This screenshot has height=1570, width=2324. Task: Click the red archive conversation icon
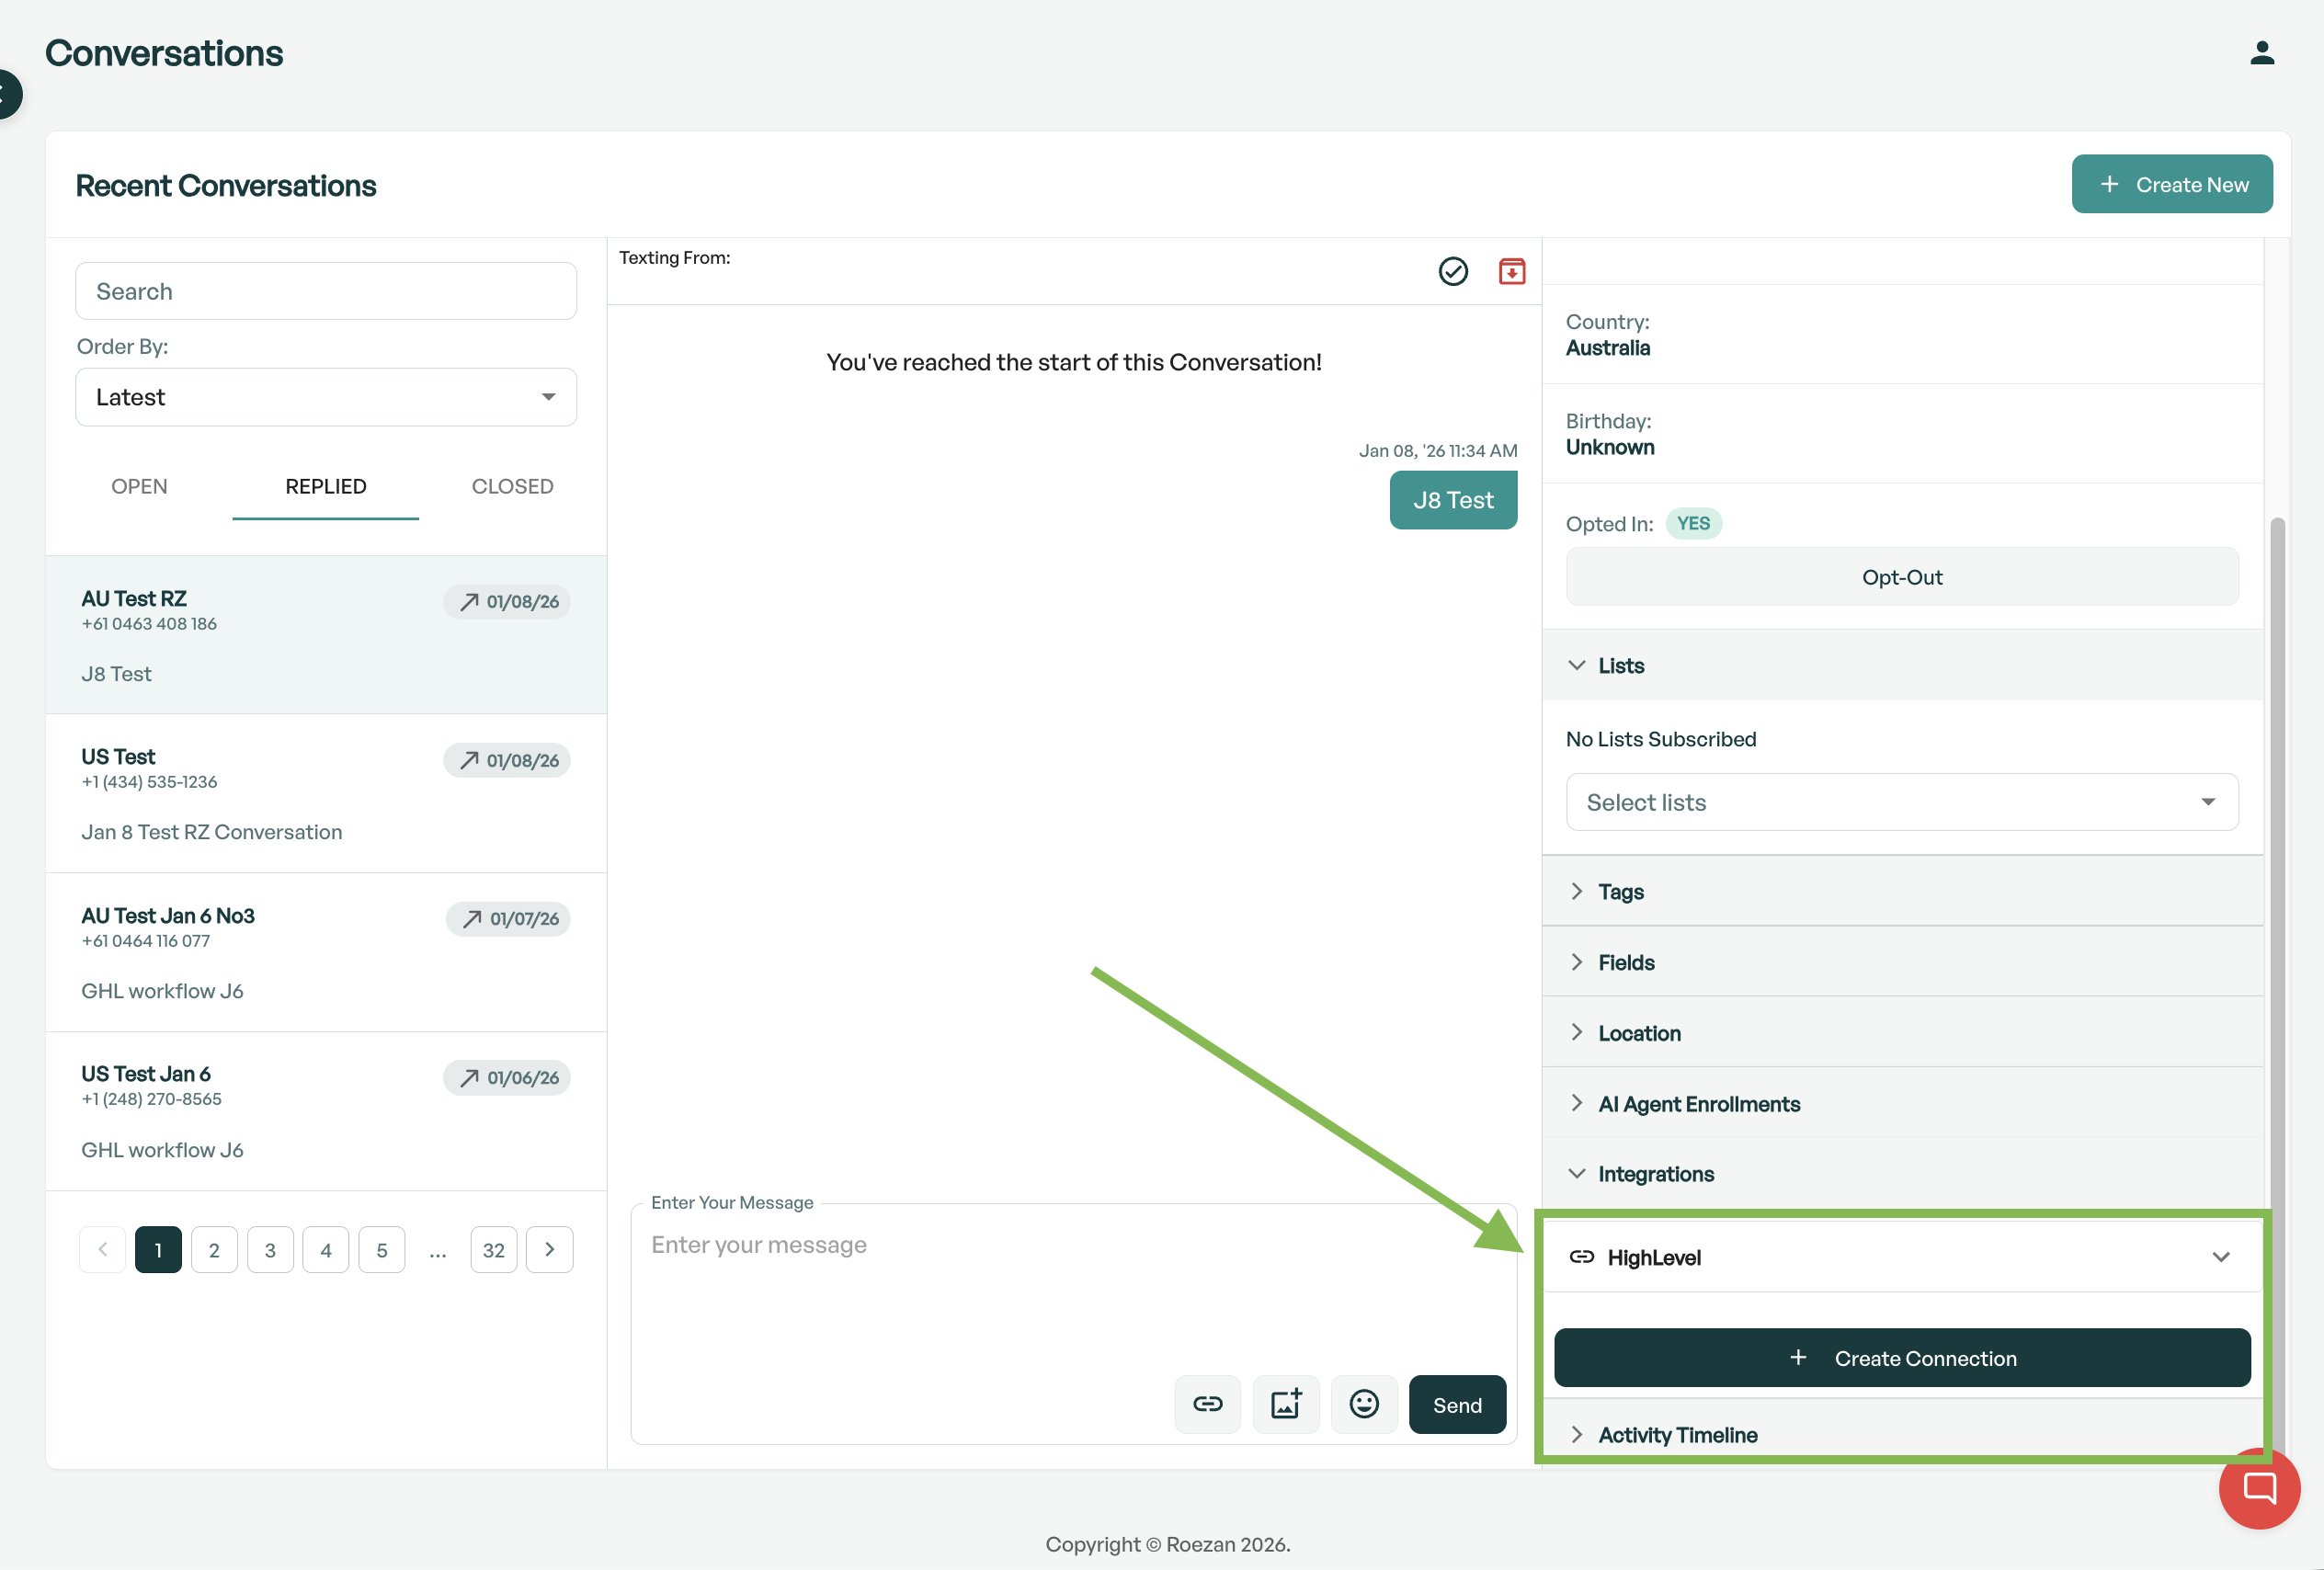[x=1511, y=271]
